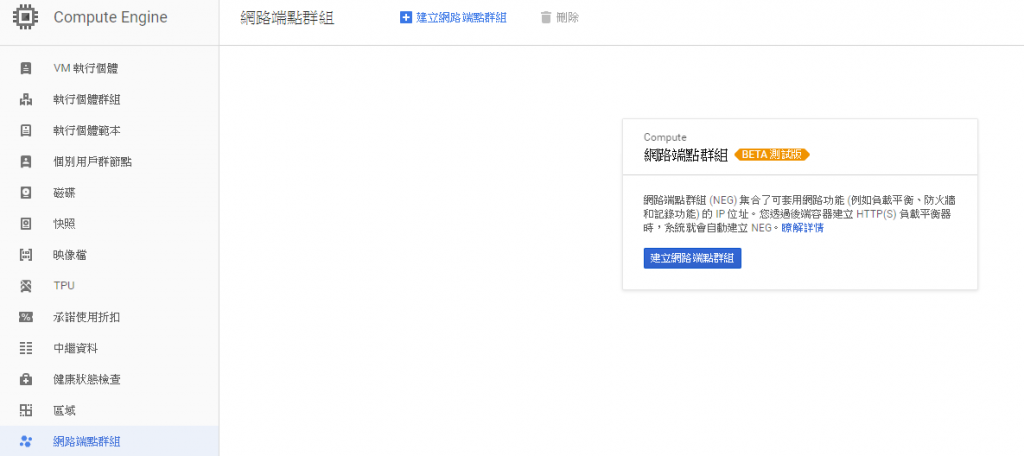
Task: Click the VM 執行個體 sidebar icon
Action: coord(25,68)
